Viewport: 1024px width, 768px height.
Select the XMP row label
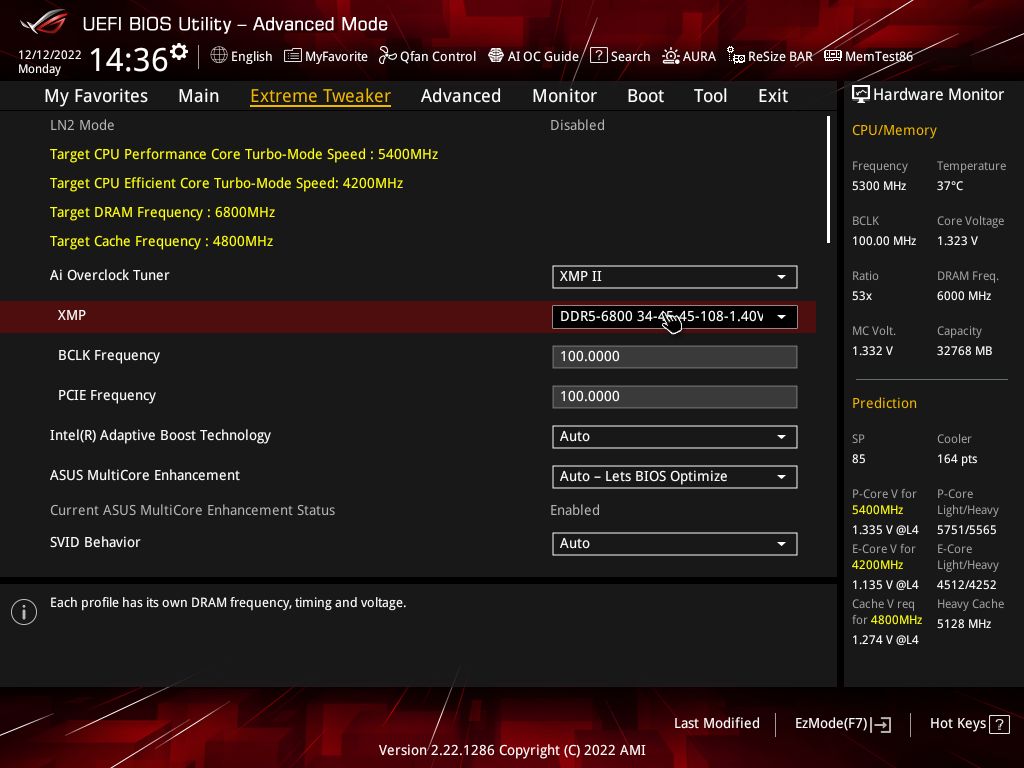coord(72,315)
